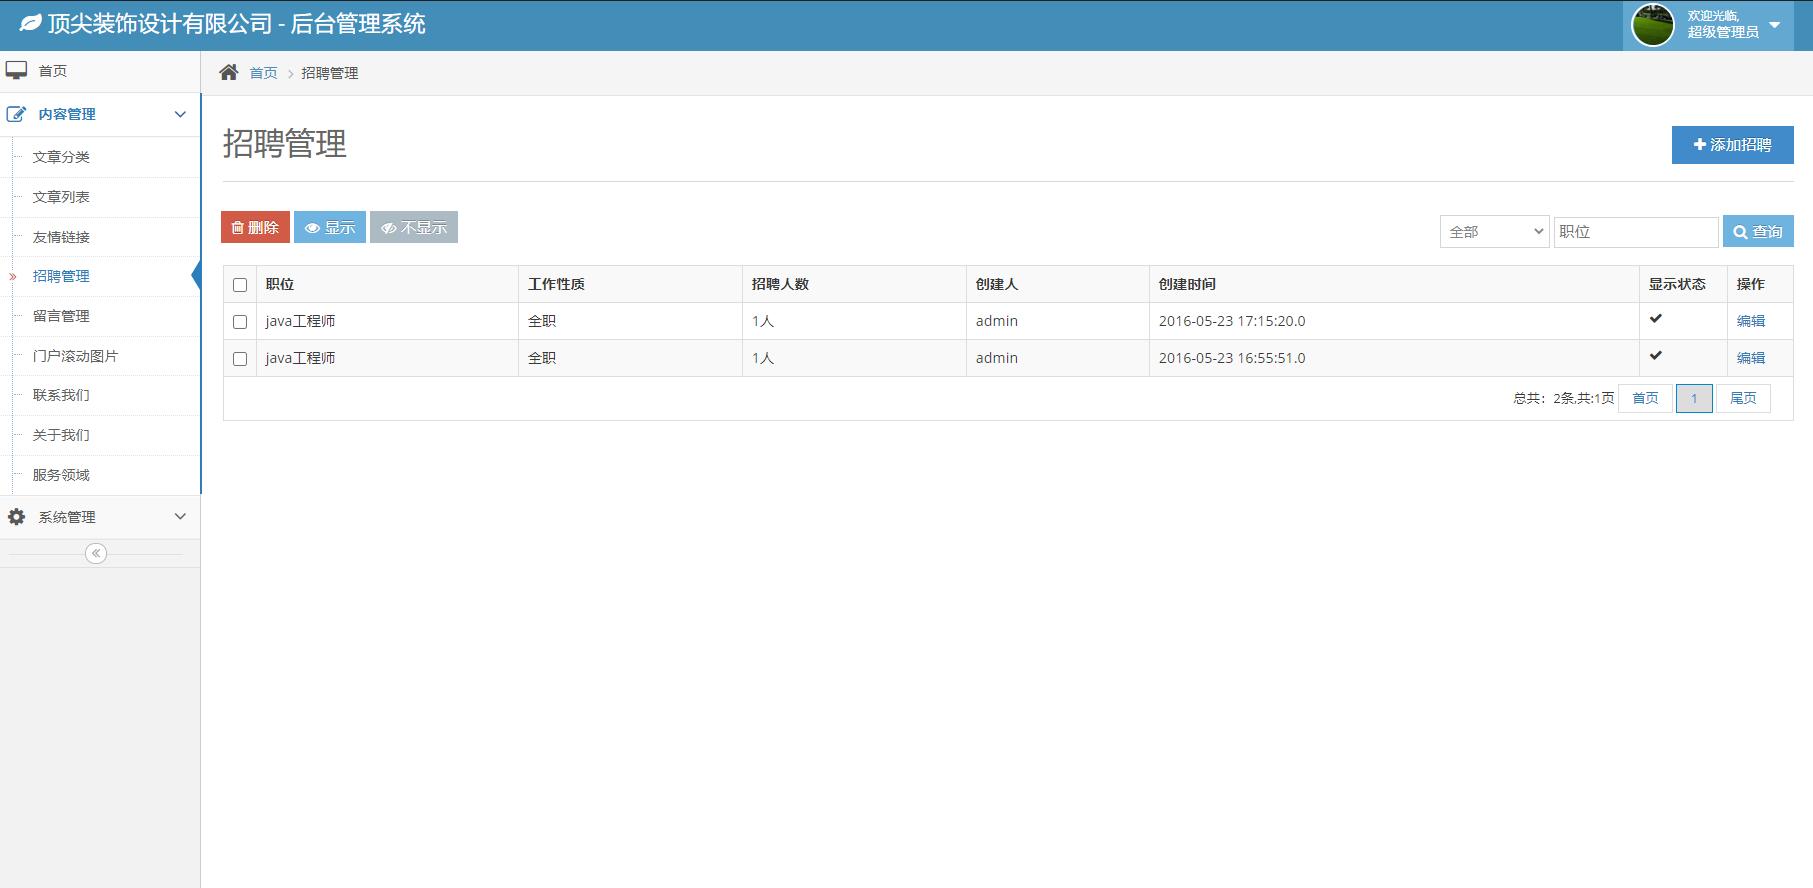Open the user menu caret in header

tap(1774, 25)
